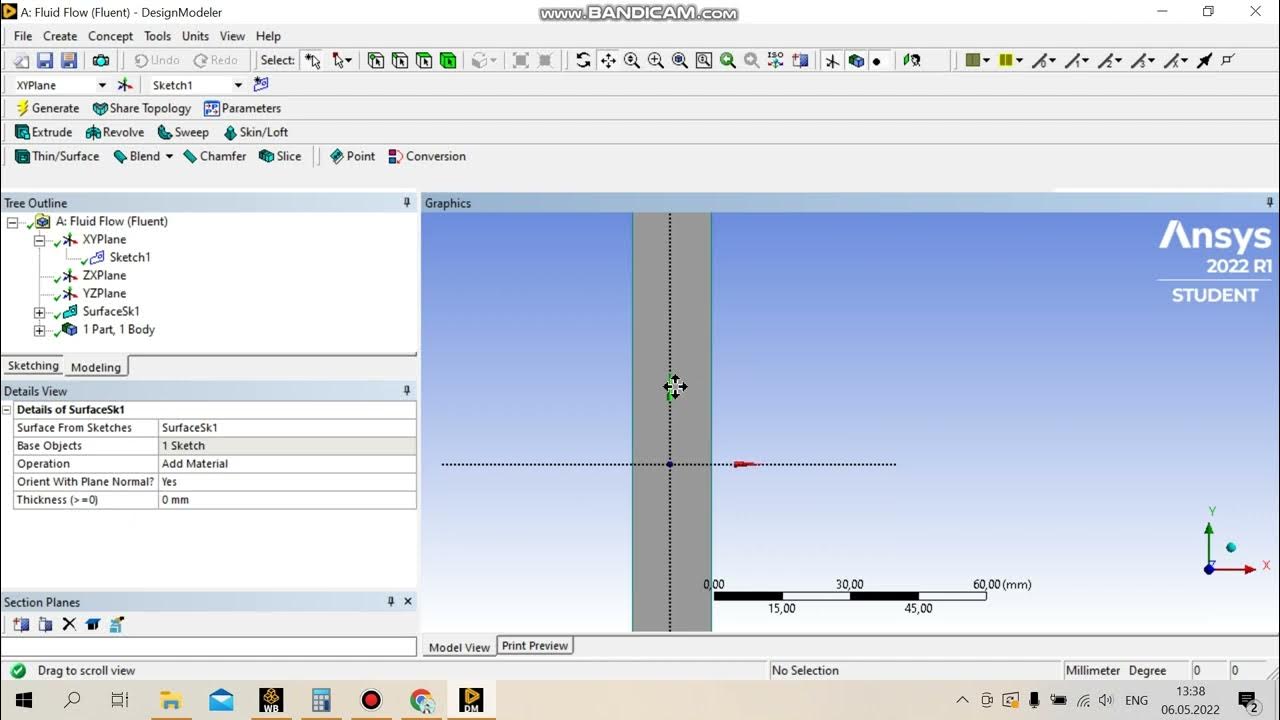
Task: Toggle the Display Points dot button
Action: tap(878, 61)
